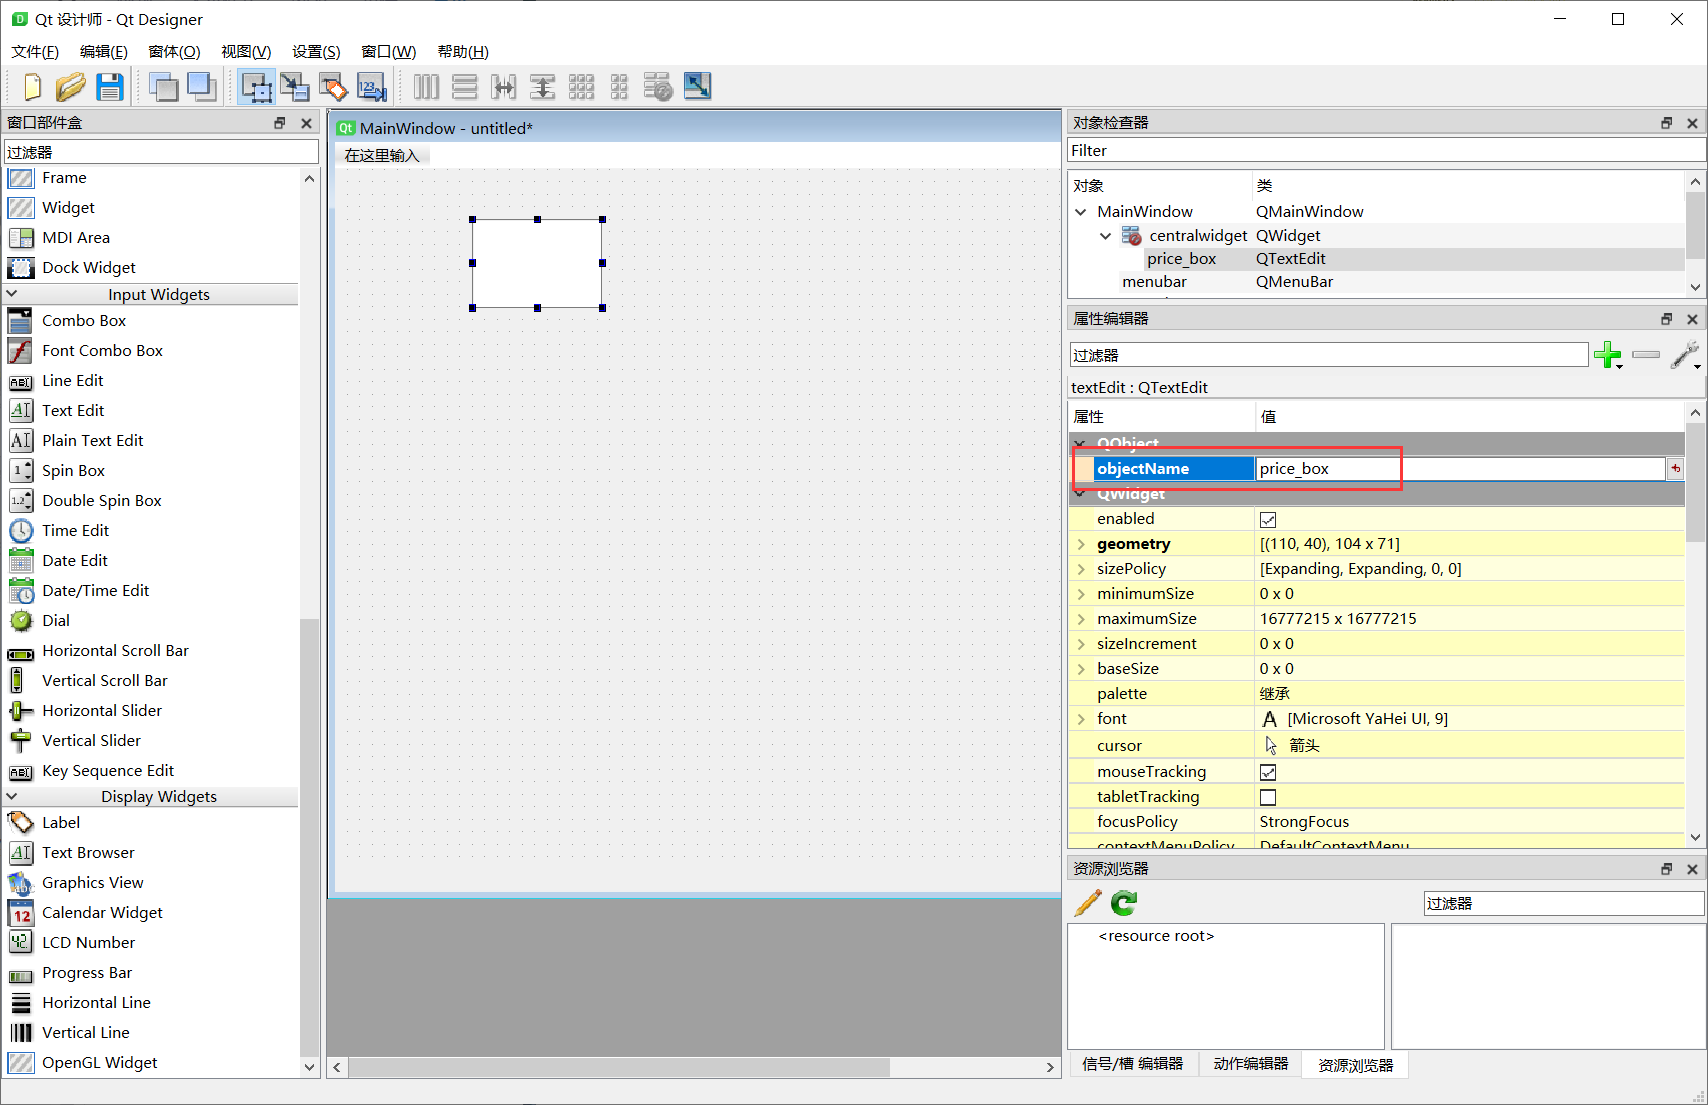Click the Lay Out Vertically icon
Viewport: 1708px width, 1105px height.
(464, 87)
